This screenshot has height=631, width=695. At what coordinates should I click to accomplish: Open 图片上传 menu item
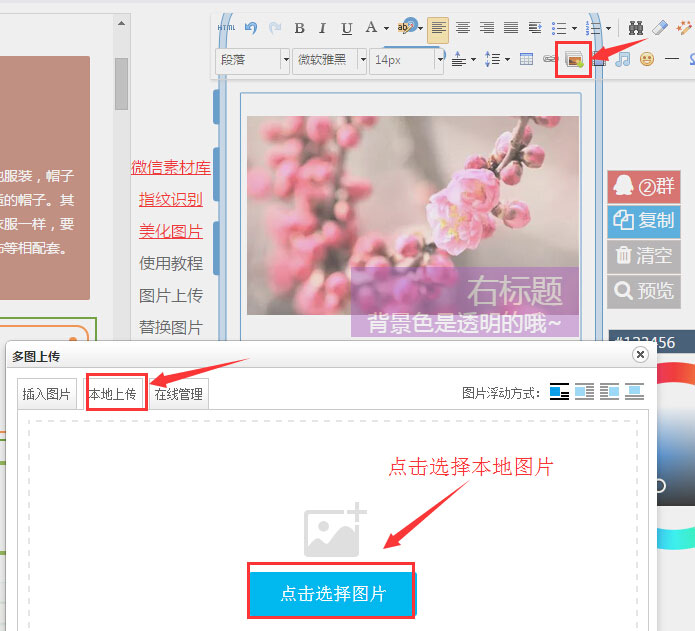[171, 295]
